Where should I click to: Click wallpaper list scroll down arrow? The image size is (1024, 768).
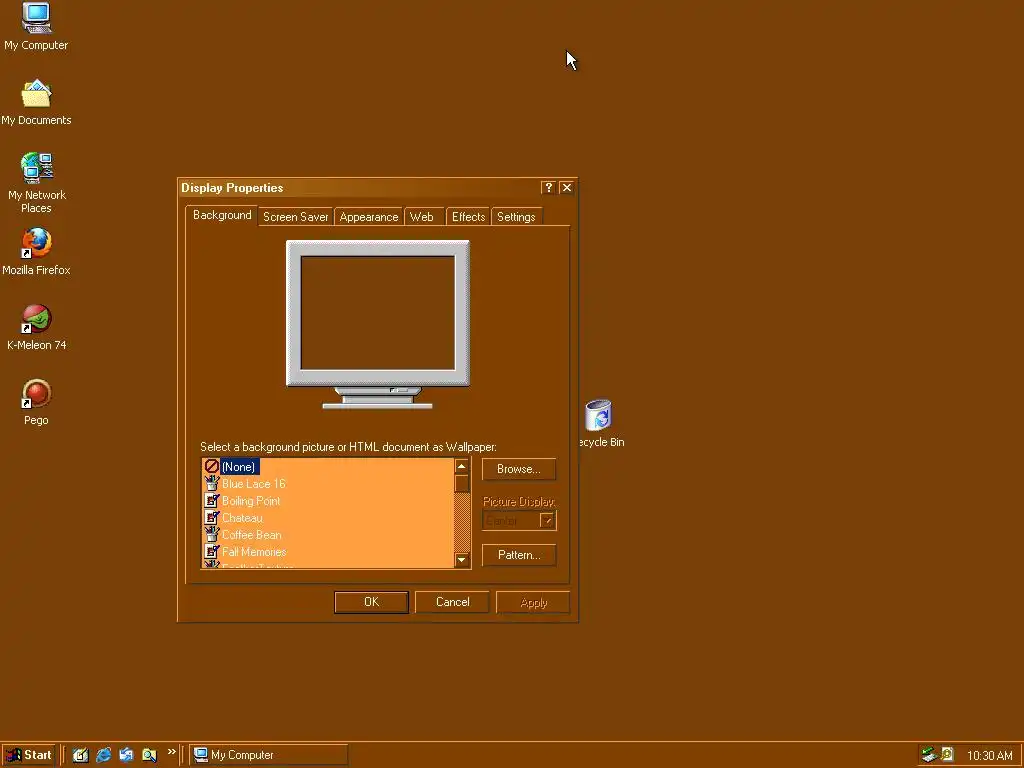click(x=462, y=560)
